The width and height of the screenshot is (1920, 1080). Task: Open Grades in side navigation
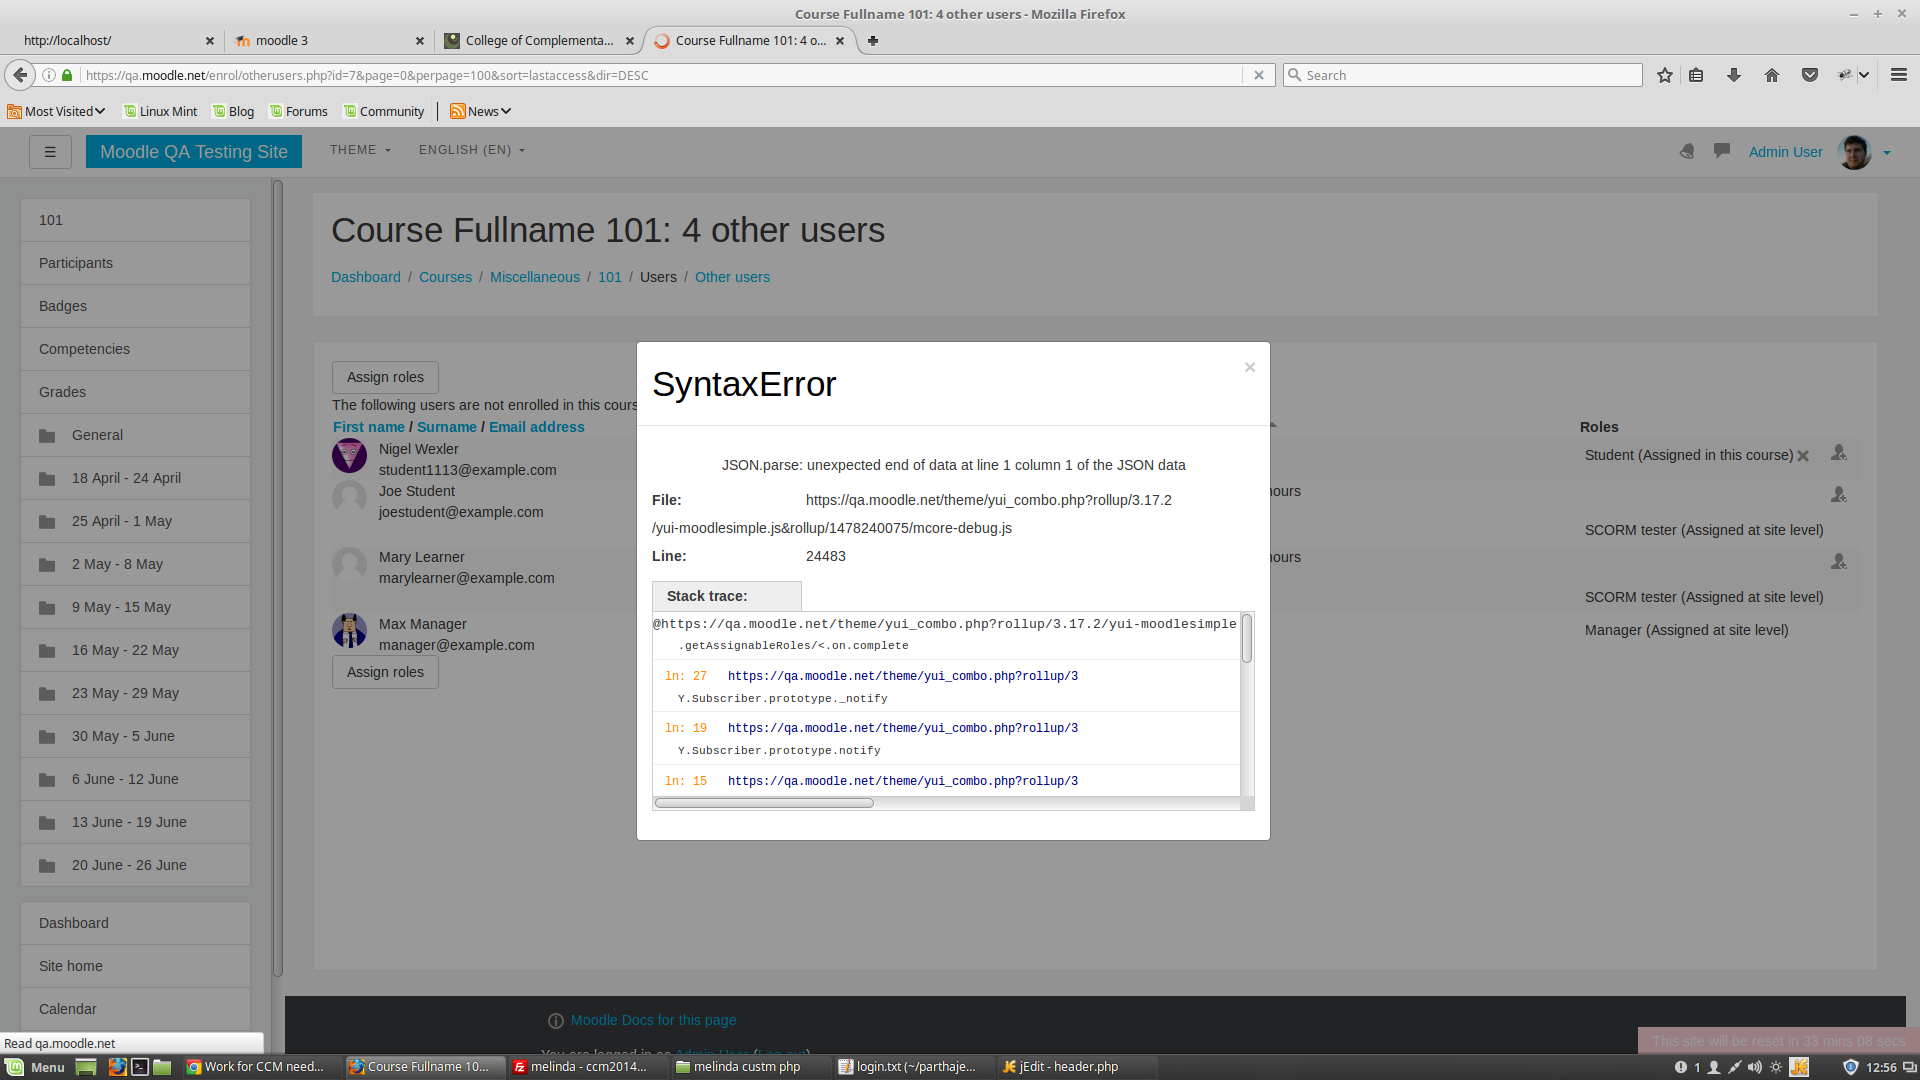coord(135,392)
